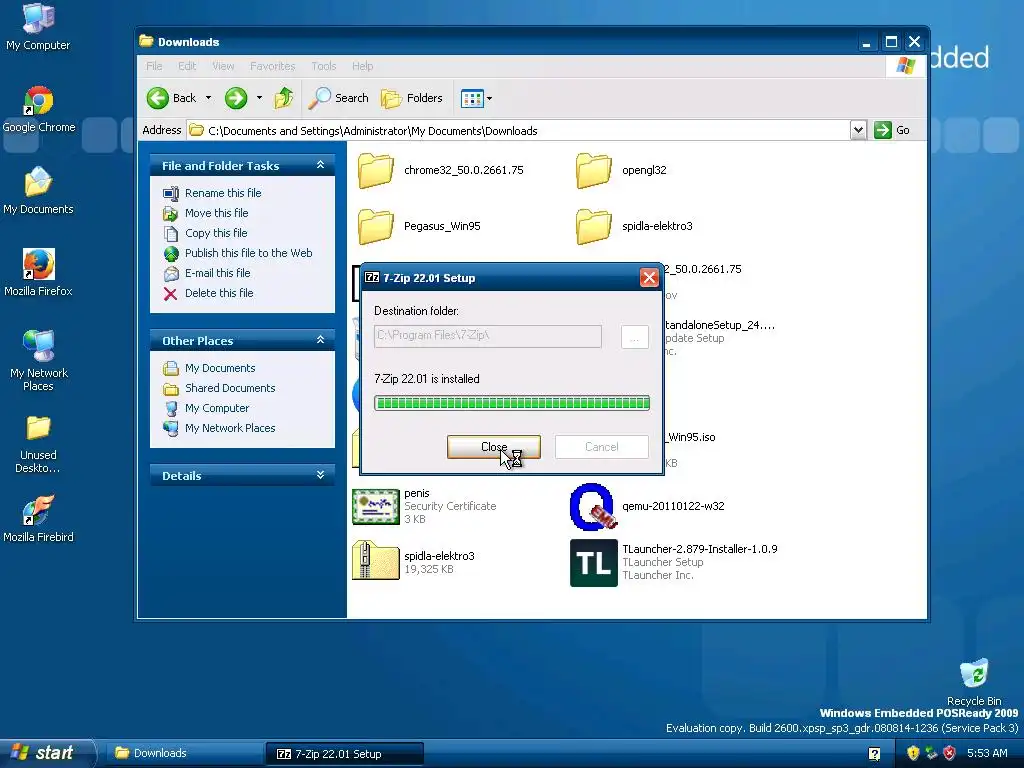Click the 7-Zip installation progress bar
The width and height of the screenshot is (1024, 768).
[x=512, y=403]
